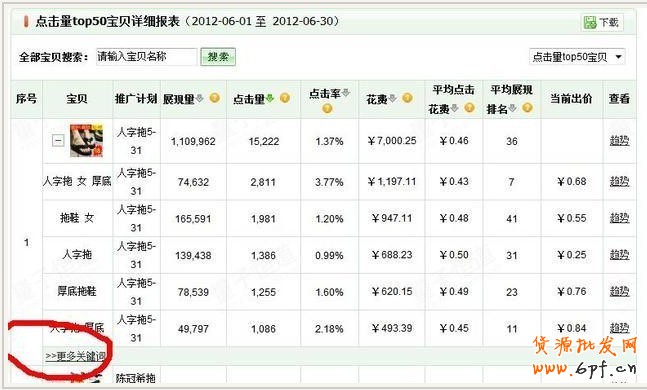Open help icon for 平均点击花费
This screenshot has width=647, height=390.
point(469,108)
